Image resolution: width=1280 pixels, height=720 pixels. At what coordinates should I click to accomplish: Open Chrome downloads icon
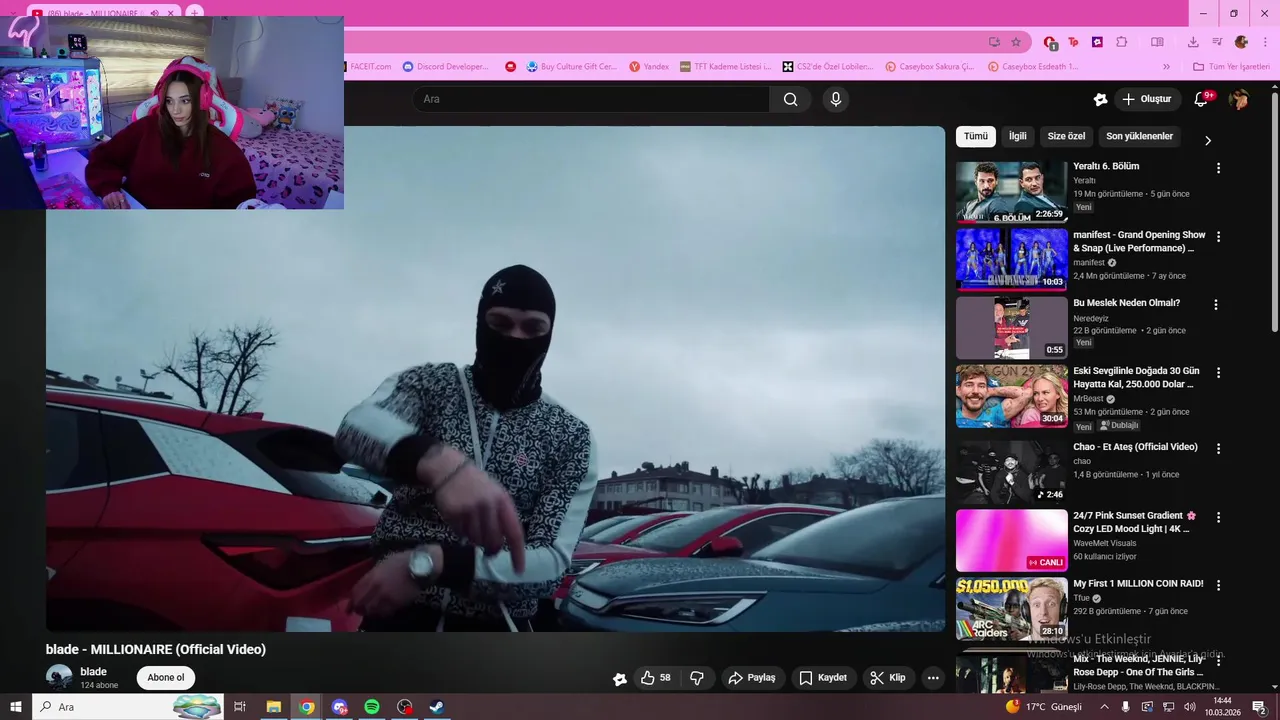[1193, 42]
